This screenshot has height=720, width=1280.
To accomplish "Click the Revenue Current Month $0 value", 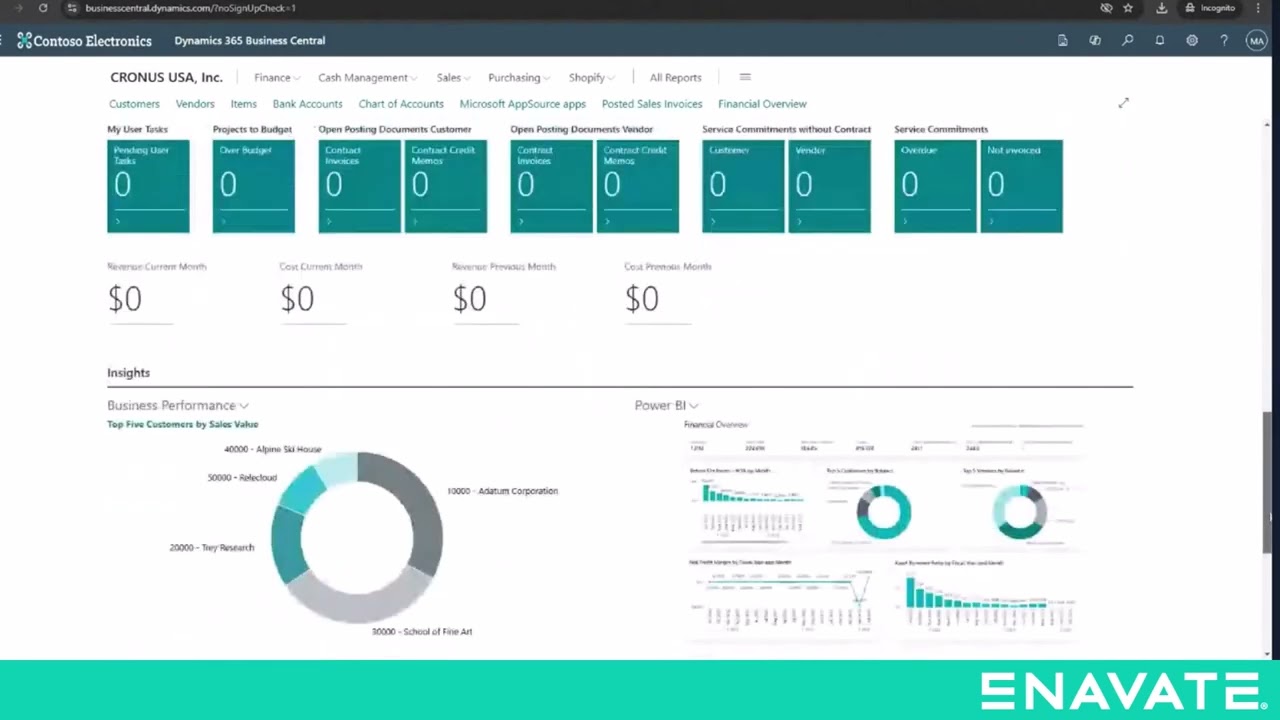I will coord(125,299).
